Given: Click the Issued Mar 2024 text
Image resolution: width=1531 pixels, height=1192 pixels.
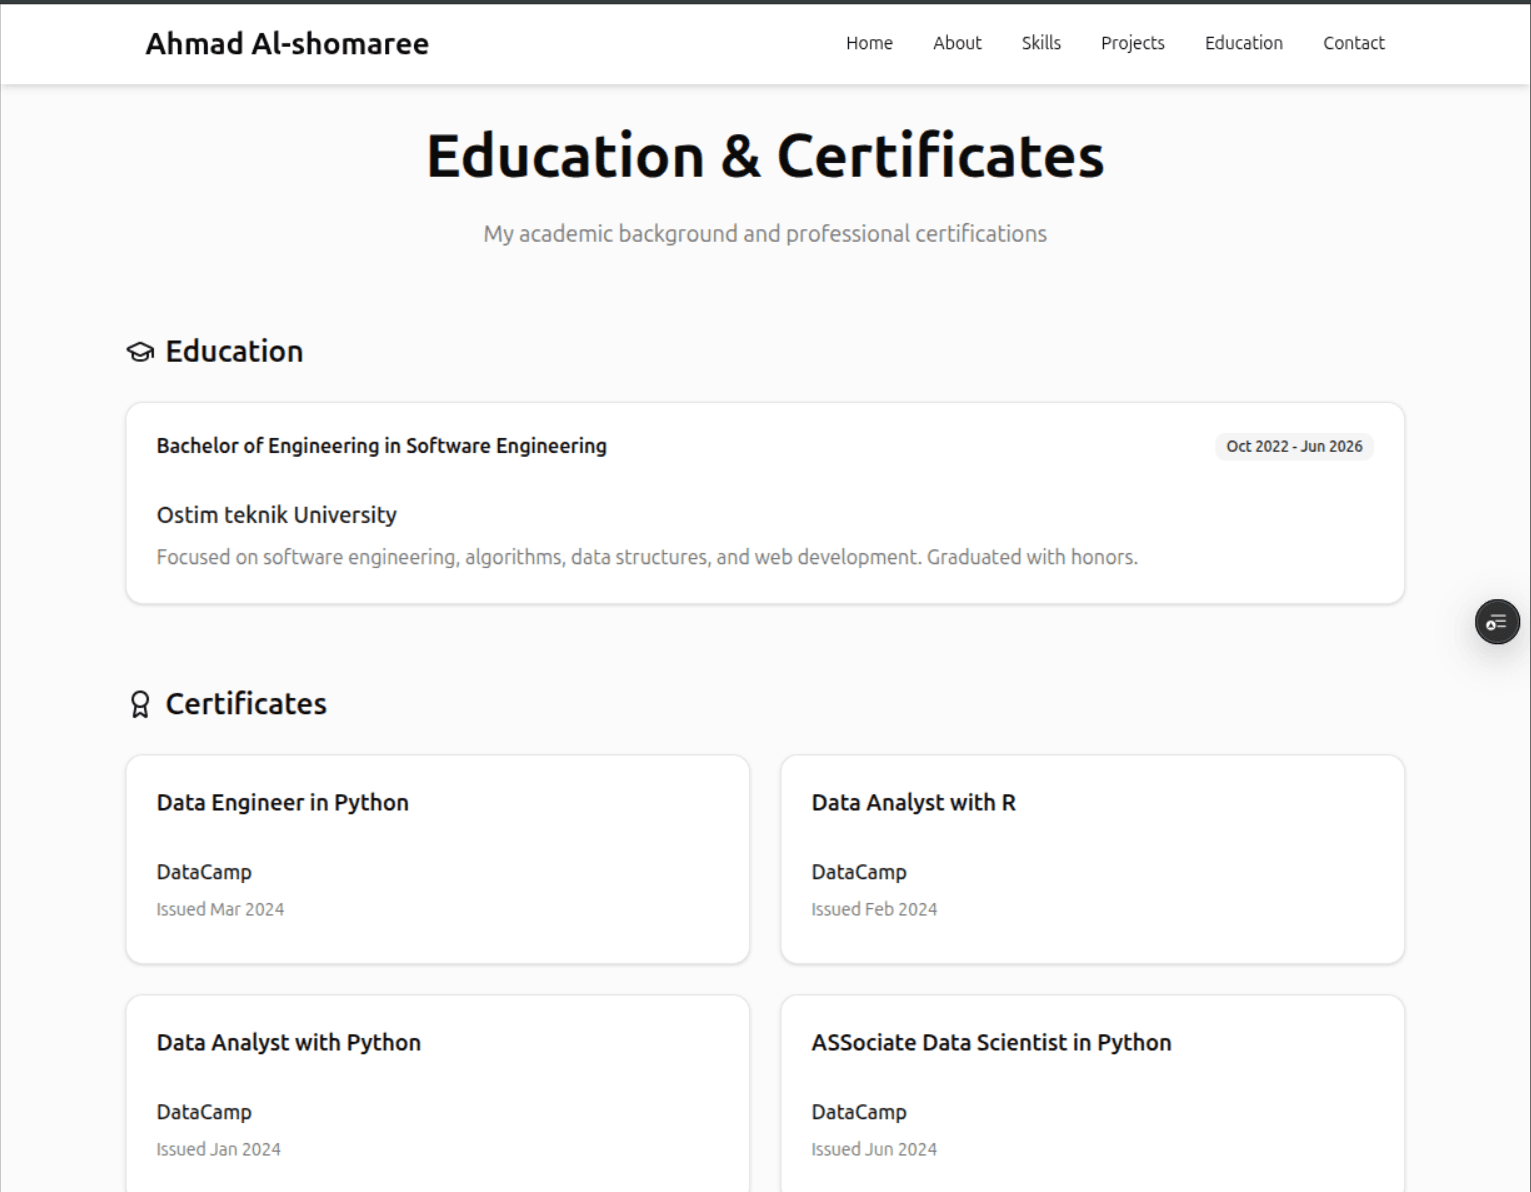Looking at the screenshot, I should point(220,909).
